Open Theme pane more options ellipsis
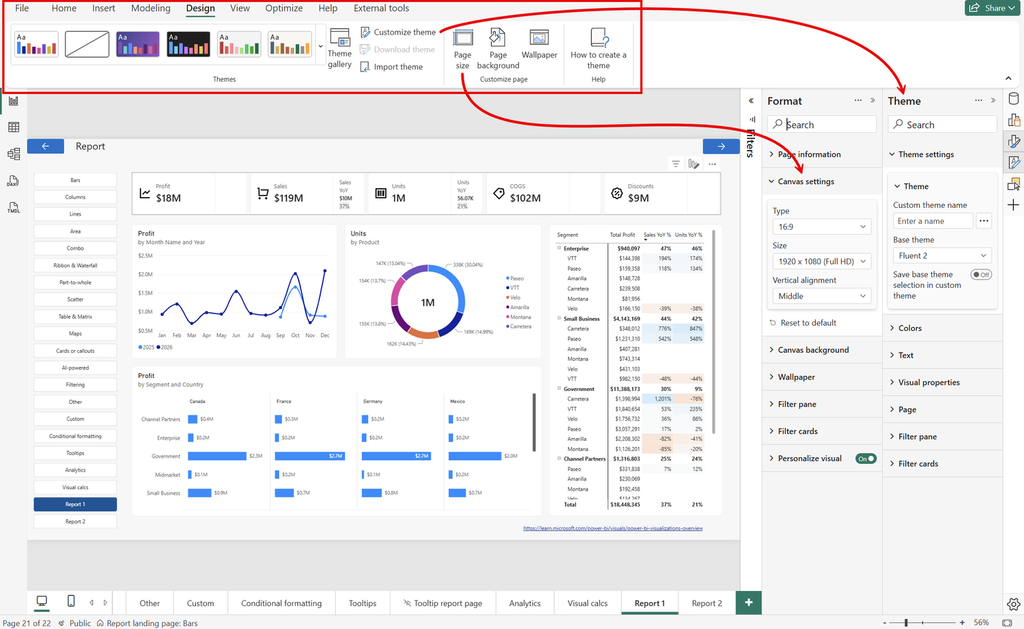The width and height of the screenshot is (1024, 629). tap(978, 101)
